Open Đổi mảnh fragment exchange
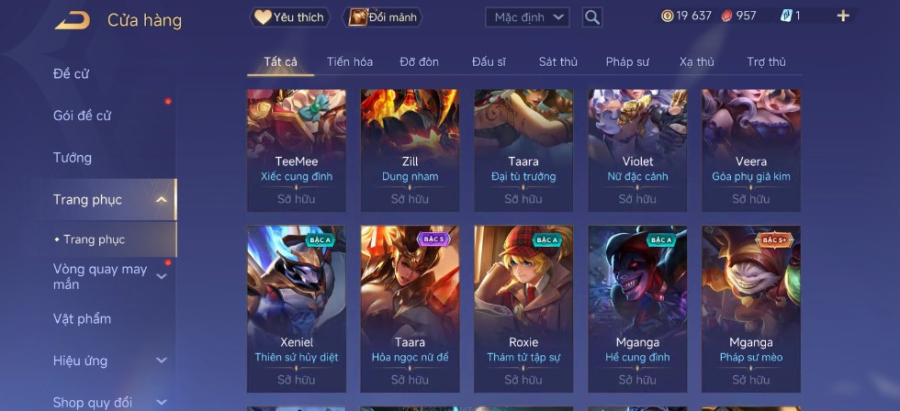The image size is (900, 411). coord(382,17)
